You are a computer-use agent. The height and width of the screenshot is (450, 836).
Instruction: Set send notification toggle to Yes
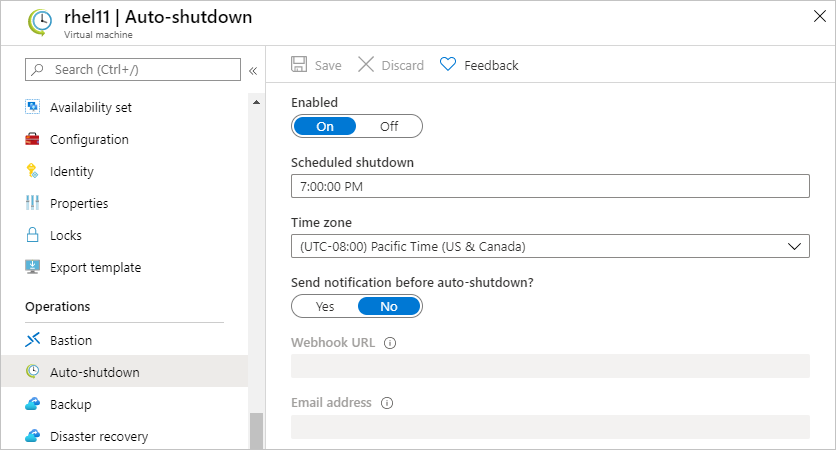325,307
